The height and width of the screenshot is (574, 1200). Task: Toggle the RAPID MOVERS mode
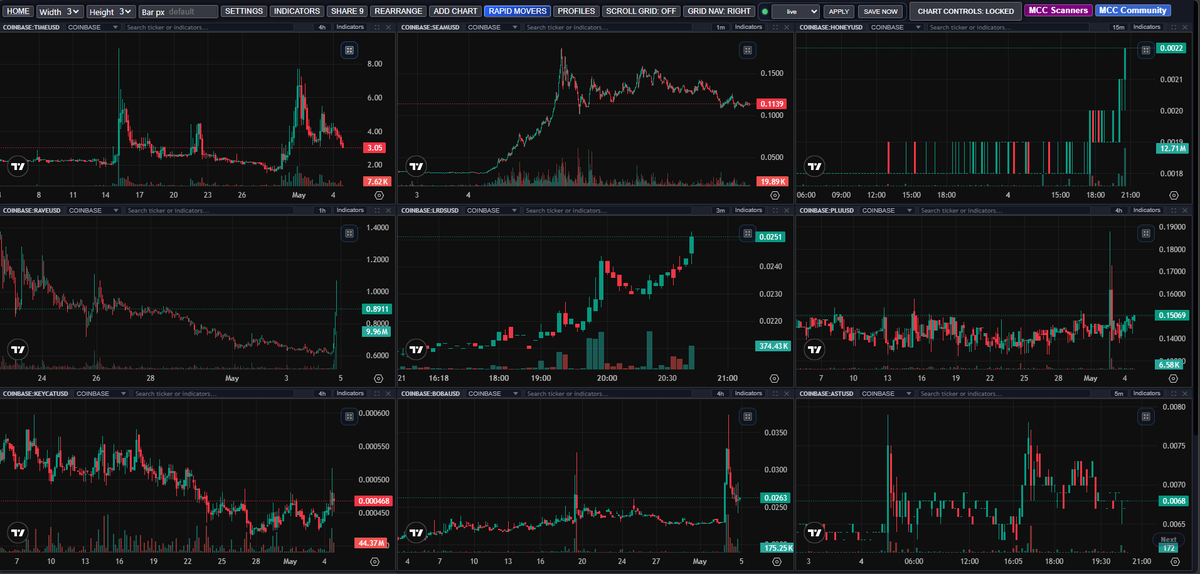click(518, 11)
